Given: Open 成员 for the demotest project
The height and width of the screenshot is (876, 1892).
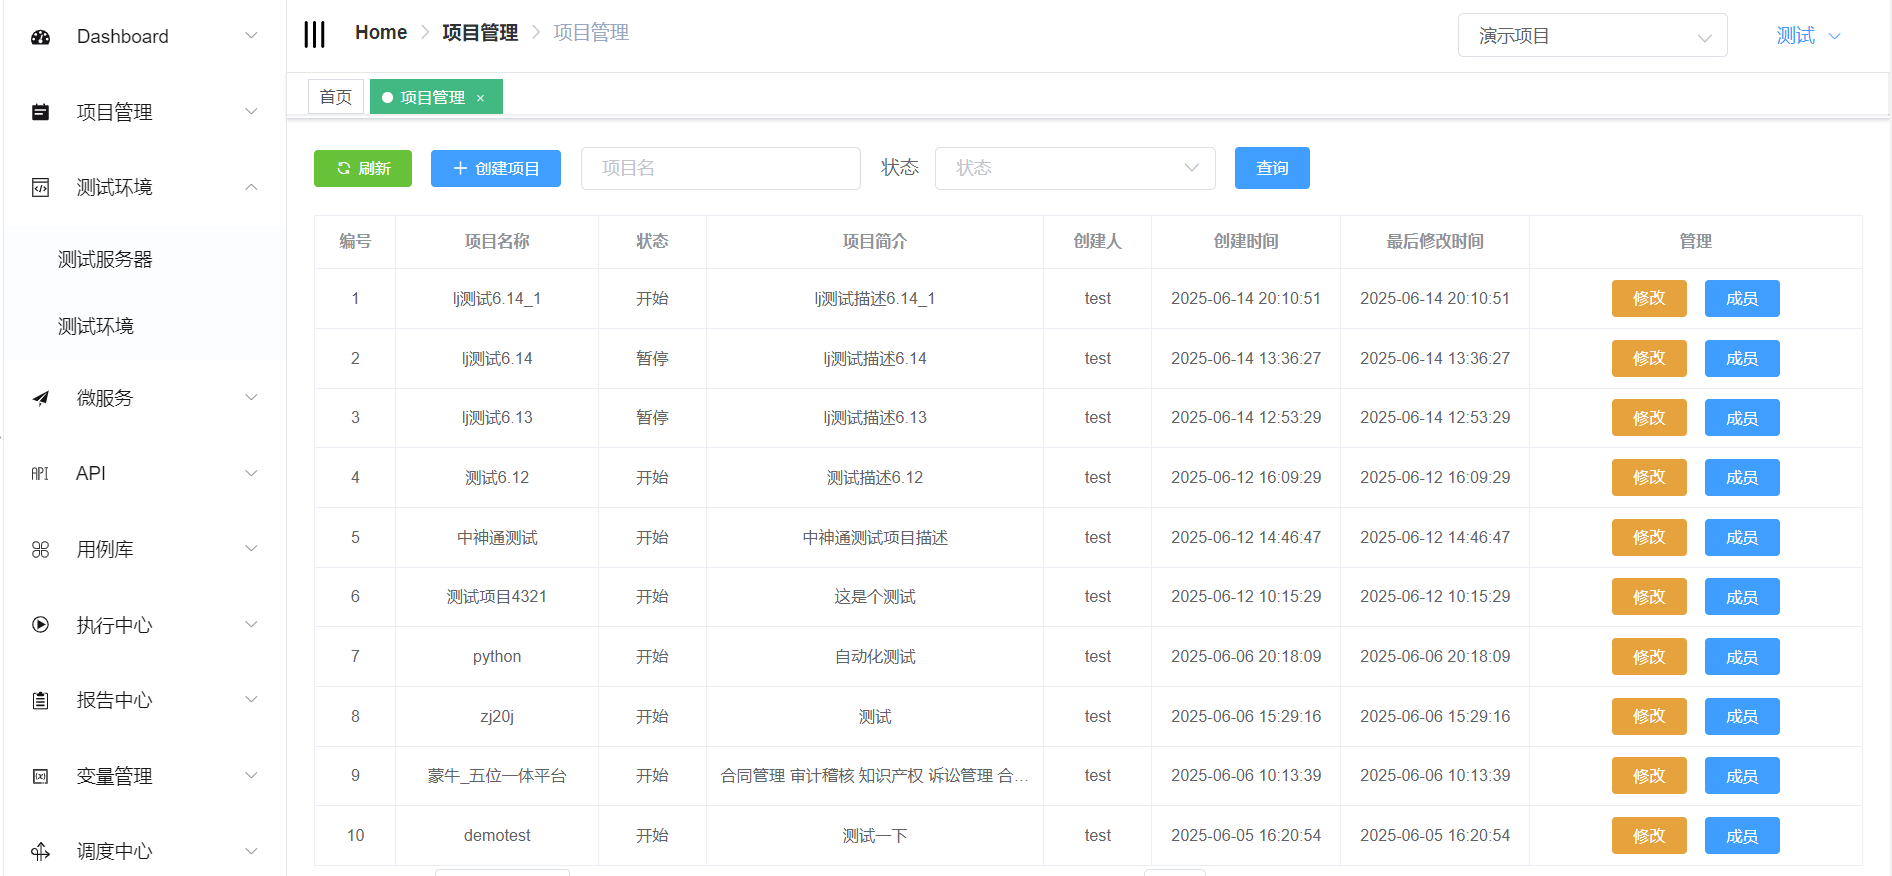Looking at the screenshot, I should click(x=1741, y=836).
